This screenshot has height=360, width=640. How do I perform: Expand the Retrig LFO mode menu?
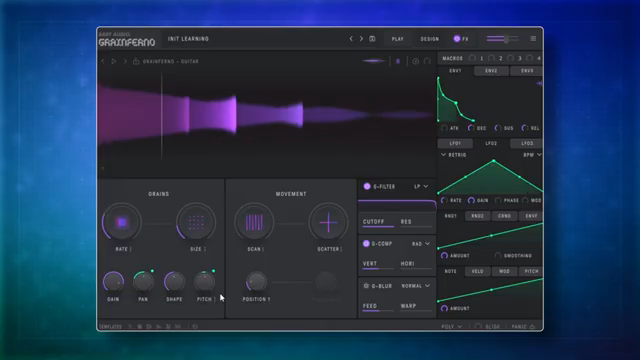(x=453, y=155)
